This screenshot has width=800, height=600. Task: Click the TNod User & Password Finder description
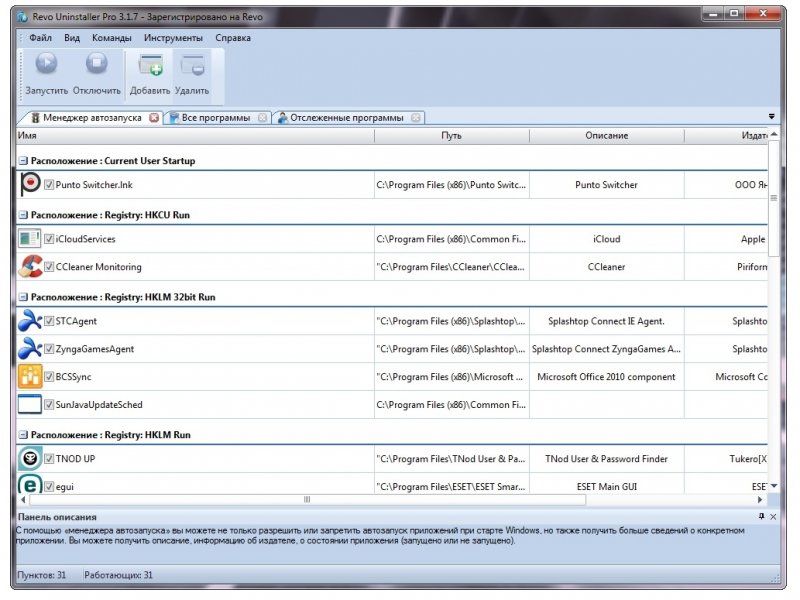pyautogui.click(x=606, y=459)
